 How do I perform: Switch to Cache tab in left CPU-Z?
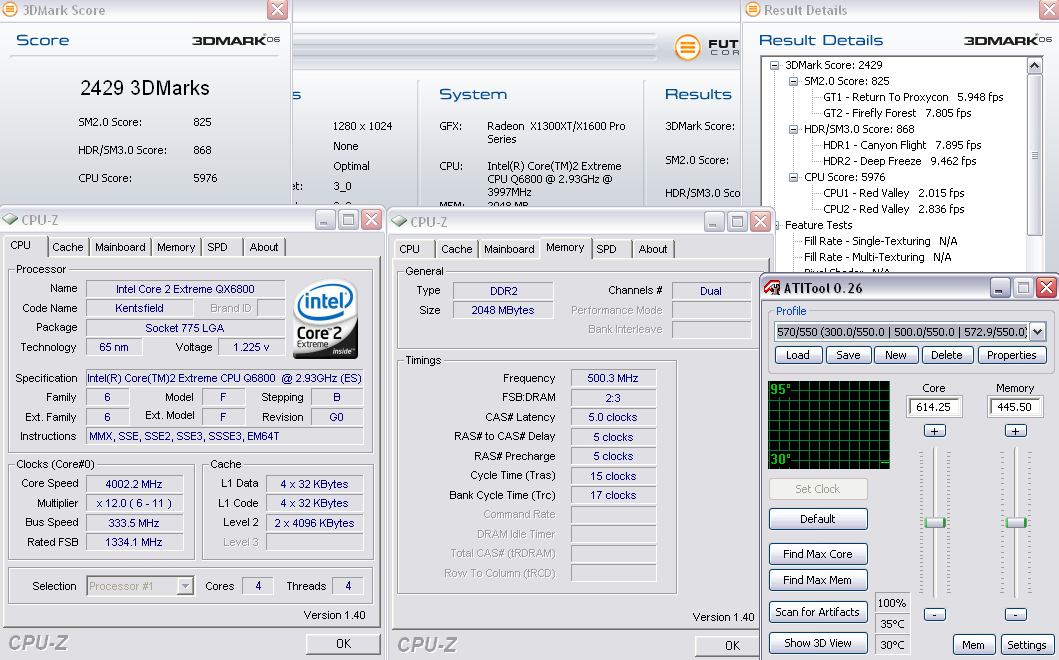tap(68, 247)
